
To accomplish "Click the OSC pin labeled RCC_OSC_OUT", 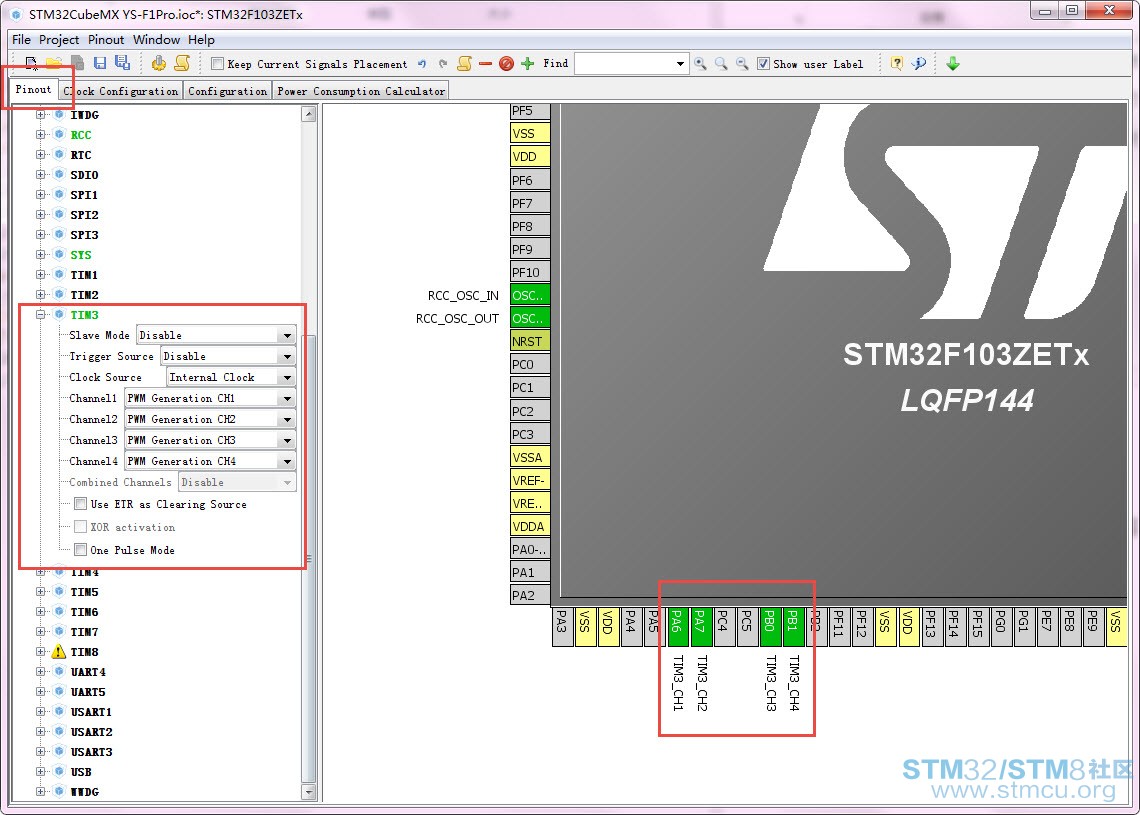I will point(530,318).
